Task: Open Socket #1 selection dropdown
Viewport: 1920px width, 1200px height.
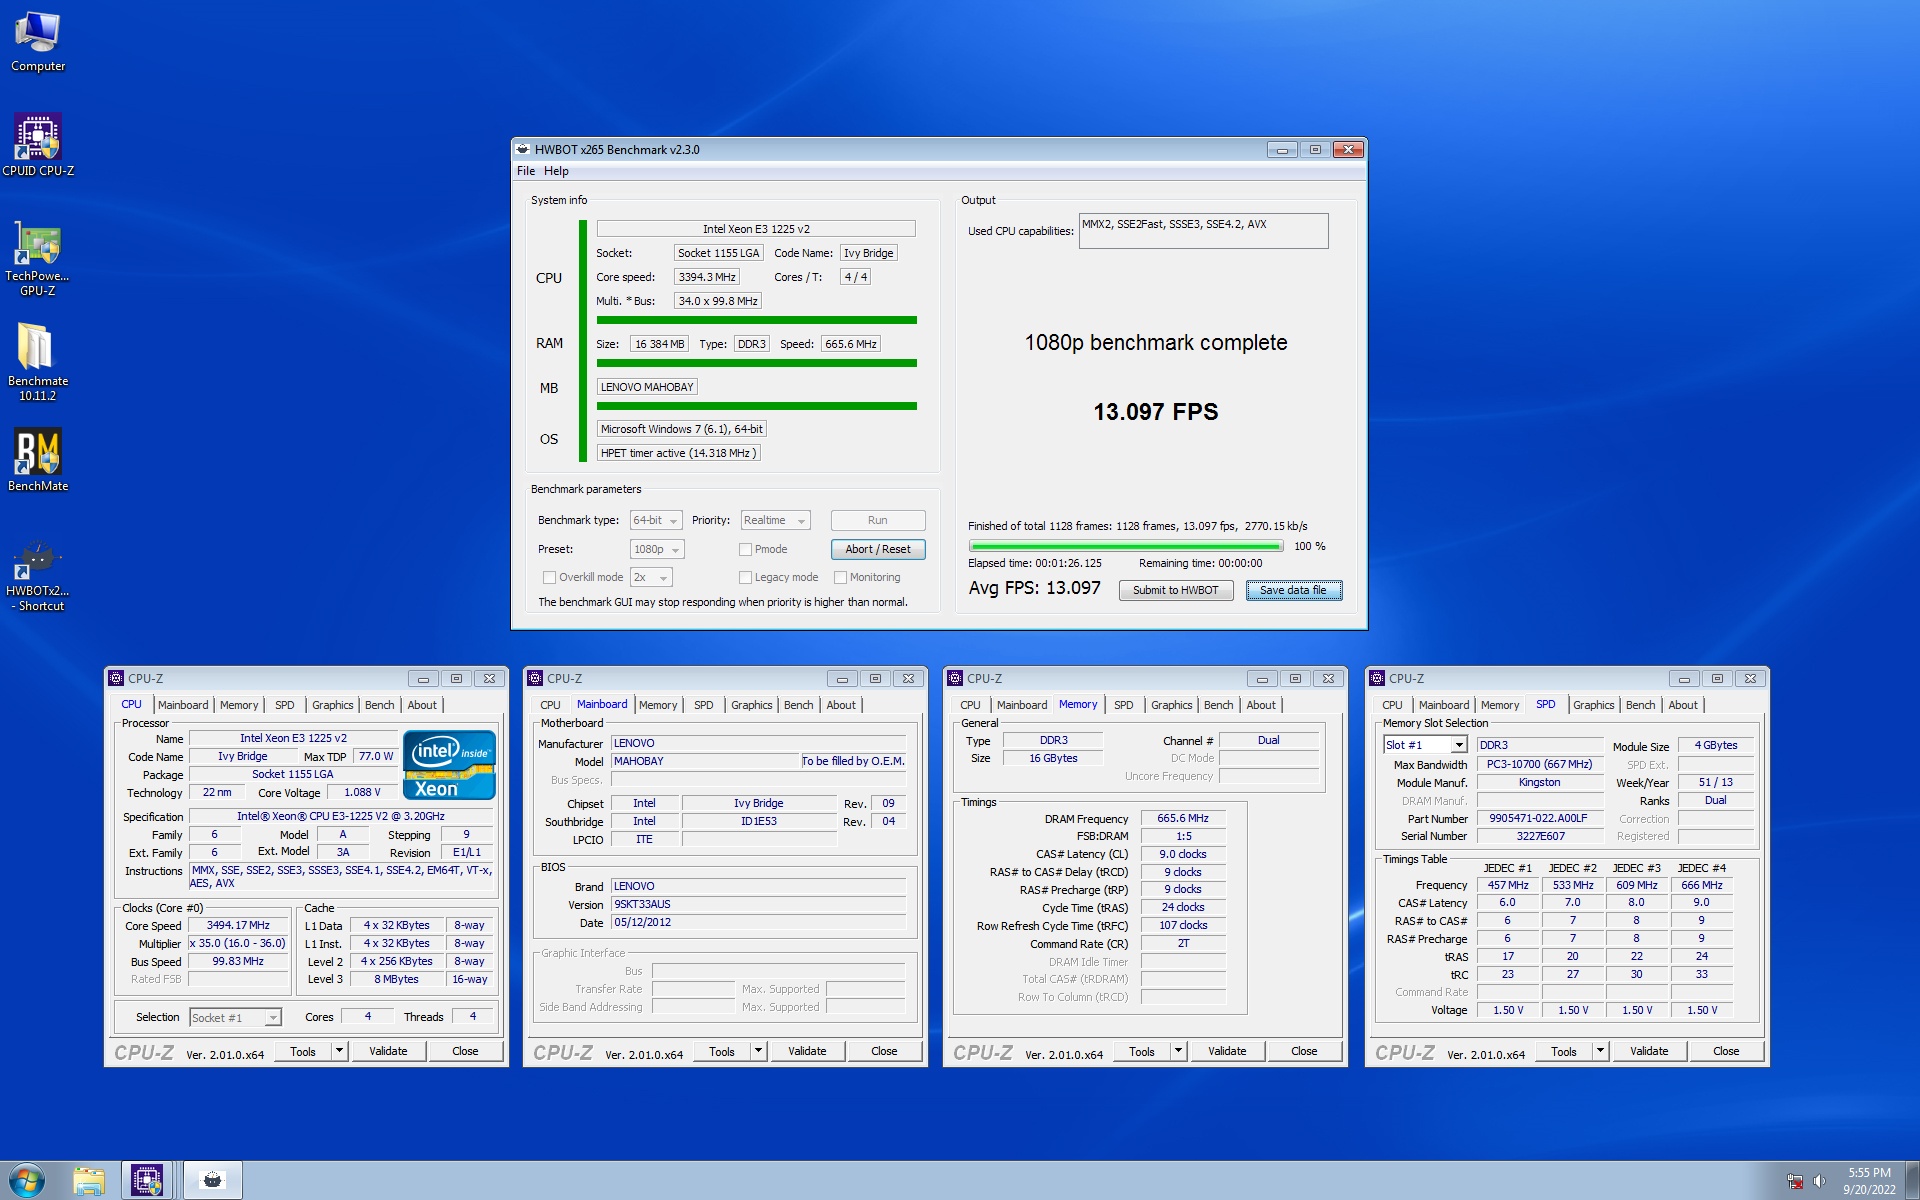Action: click(x=236, y=1018)
